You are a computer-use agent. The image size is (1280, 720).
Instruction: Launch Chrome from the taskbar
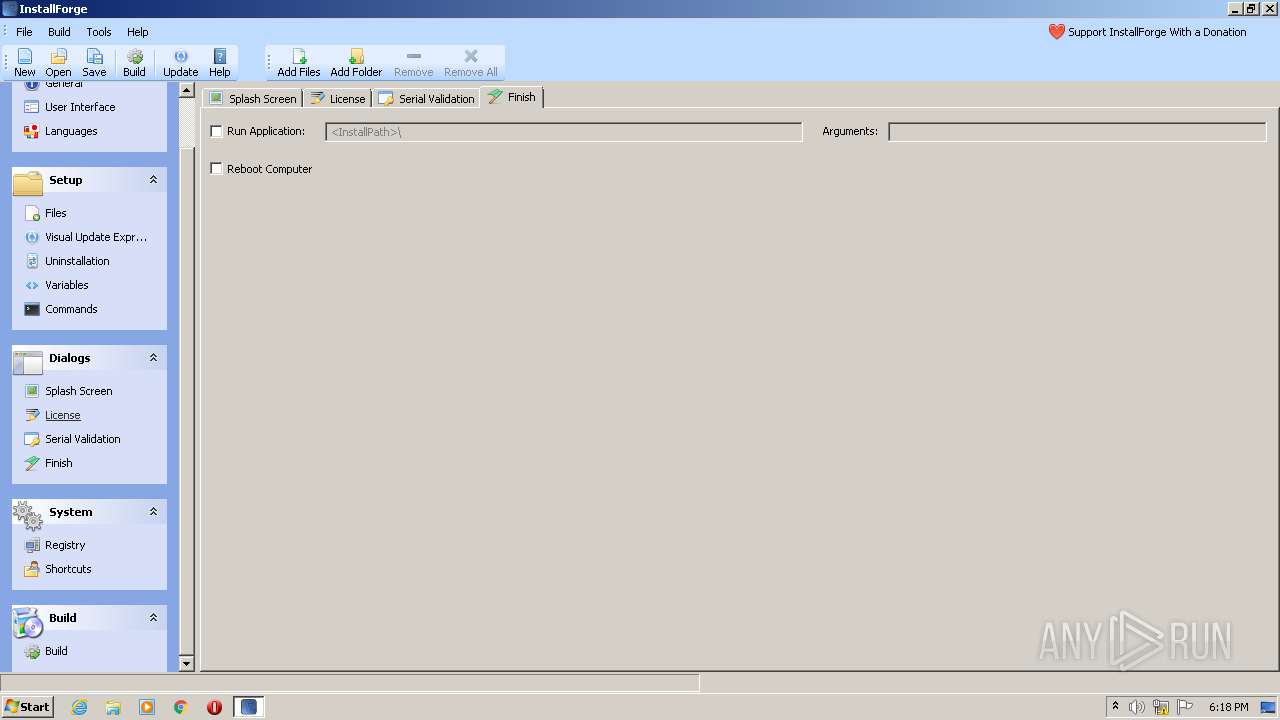pos(181,707)
